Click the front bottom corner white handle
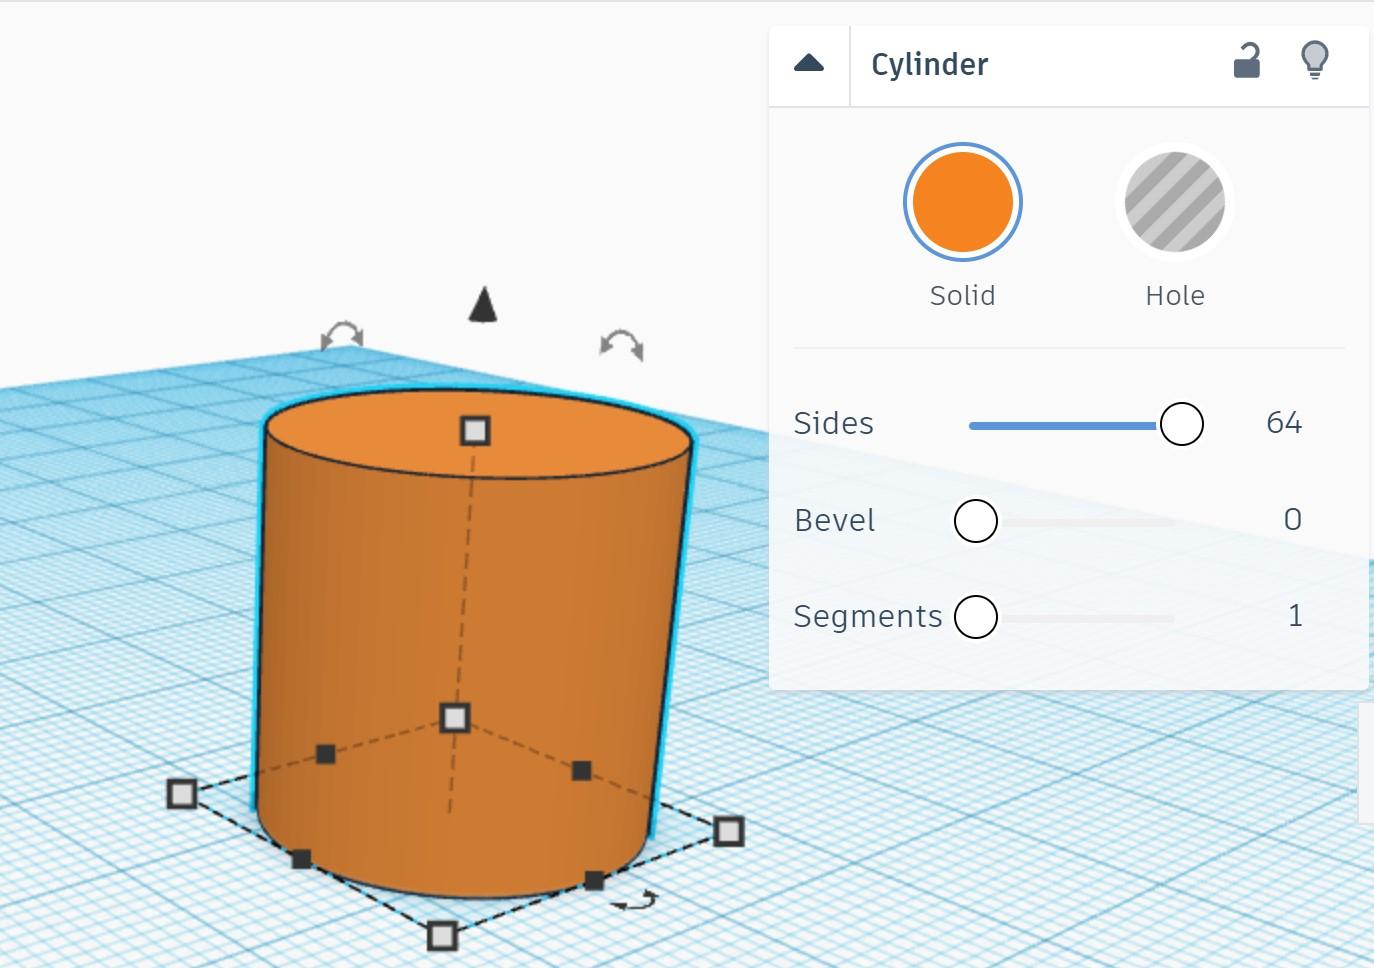The image size is (1374, 968). point(442,937)
